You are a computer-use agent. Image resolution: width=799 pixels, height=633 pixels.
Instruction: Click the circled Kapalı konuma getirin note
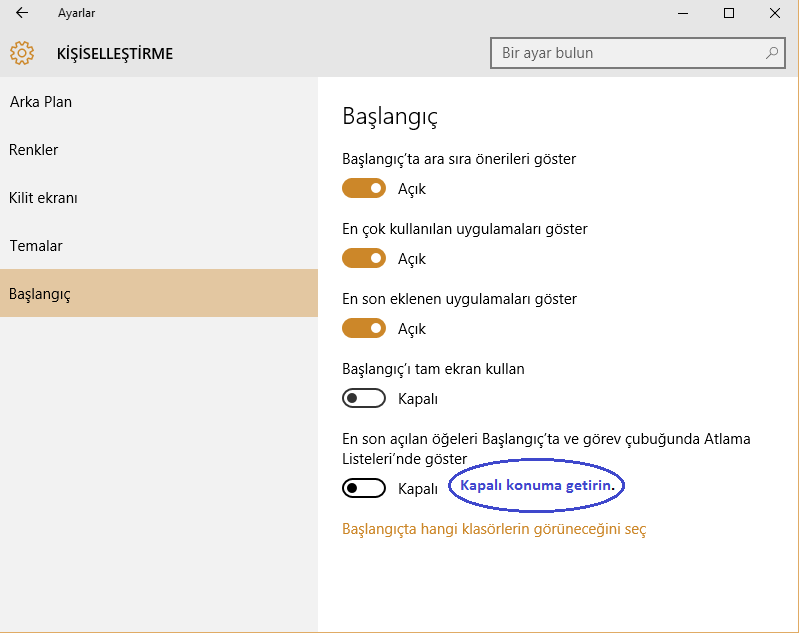click(538, 485)
